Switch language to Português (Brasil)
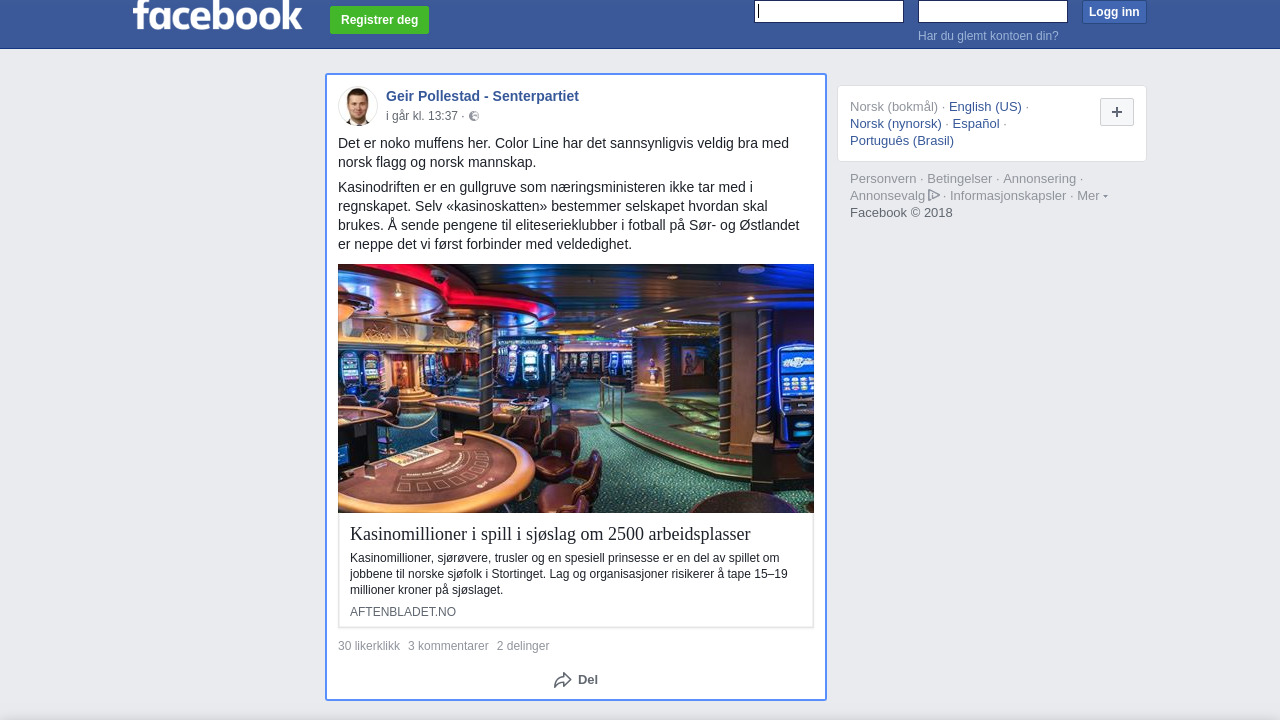This screenshot has height=720, width=1280. pos(902,141)
